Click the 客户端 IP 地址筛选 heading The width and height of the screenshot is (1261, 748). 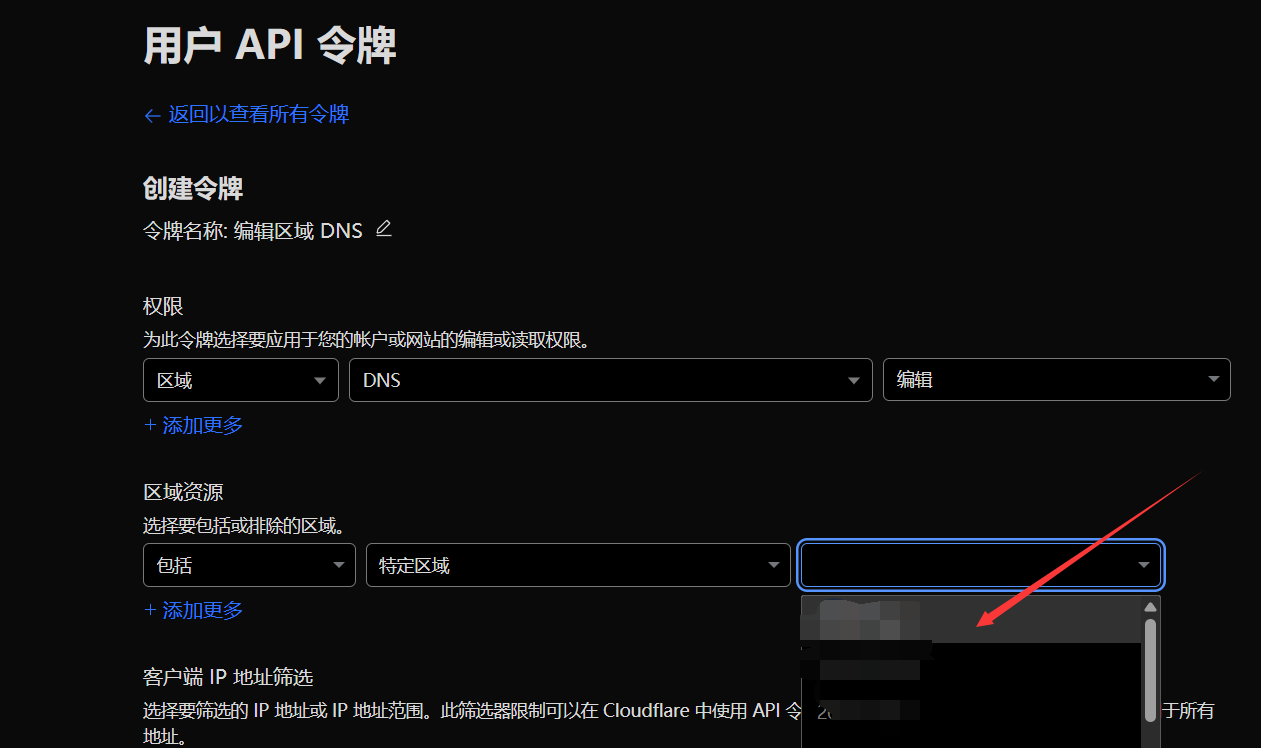pos(228,678)
